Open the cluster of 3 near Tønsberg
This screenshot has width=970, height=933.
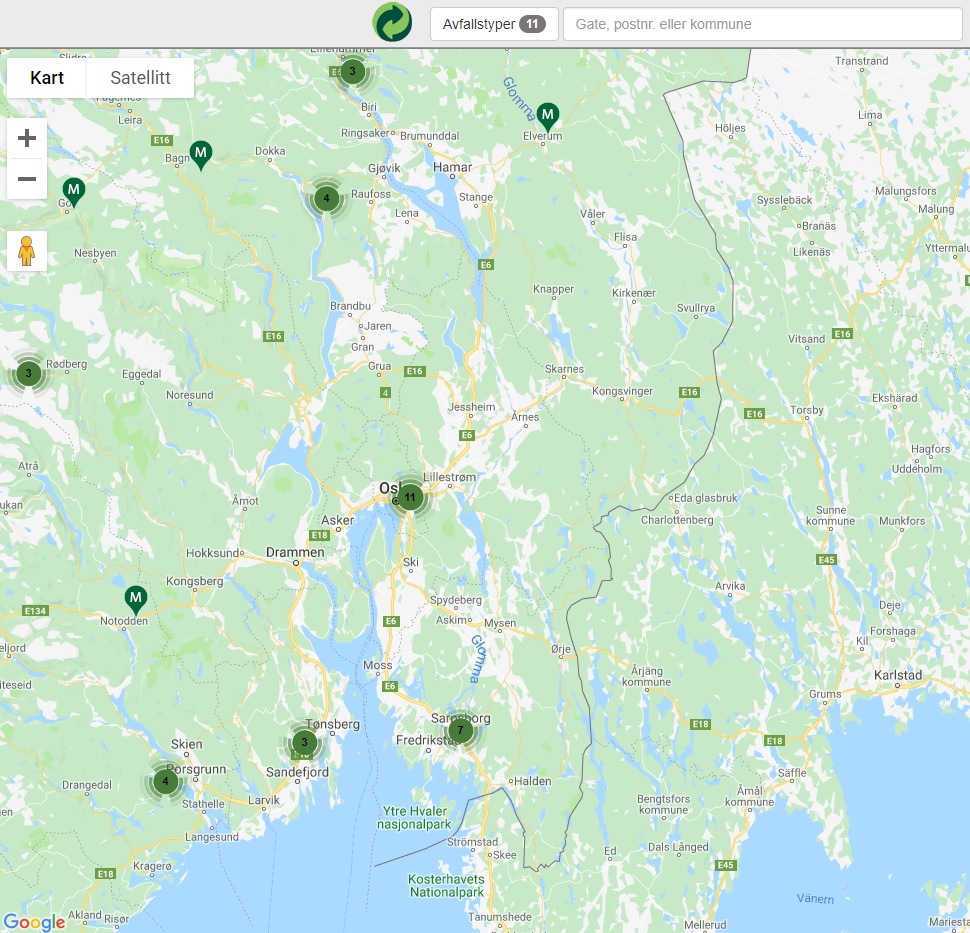tap(304, 742)
